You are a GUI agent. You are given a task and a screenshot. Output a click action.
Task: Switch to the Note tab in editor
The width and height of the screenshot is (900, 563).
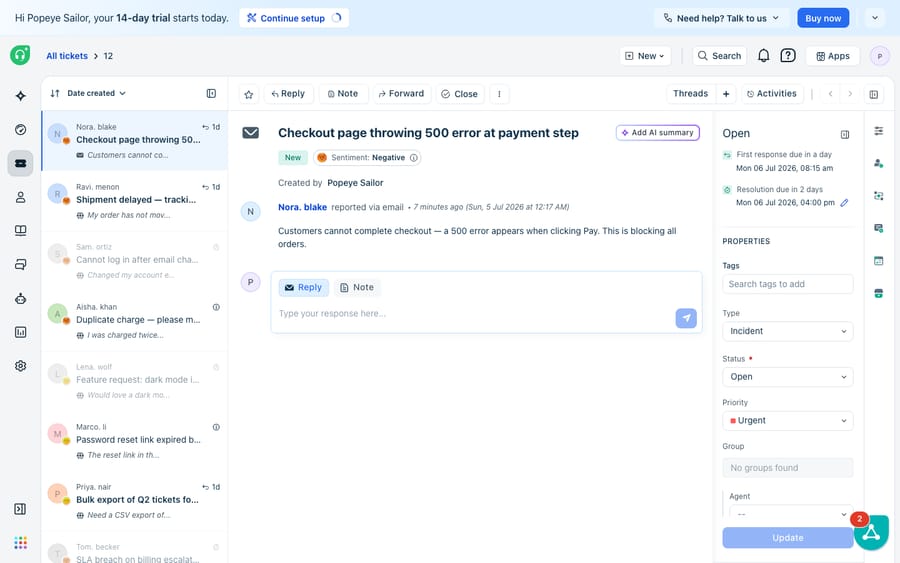pos(356,288)
